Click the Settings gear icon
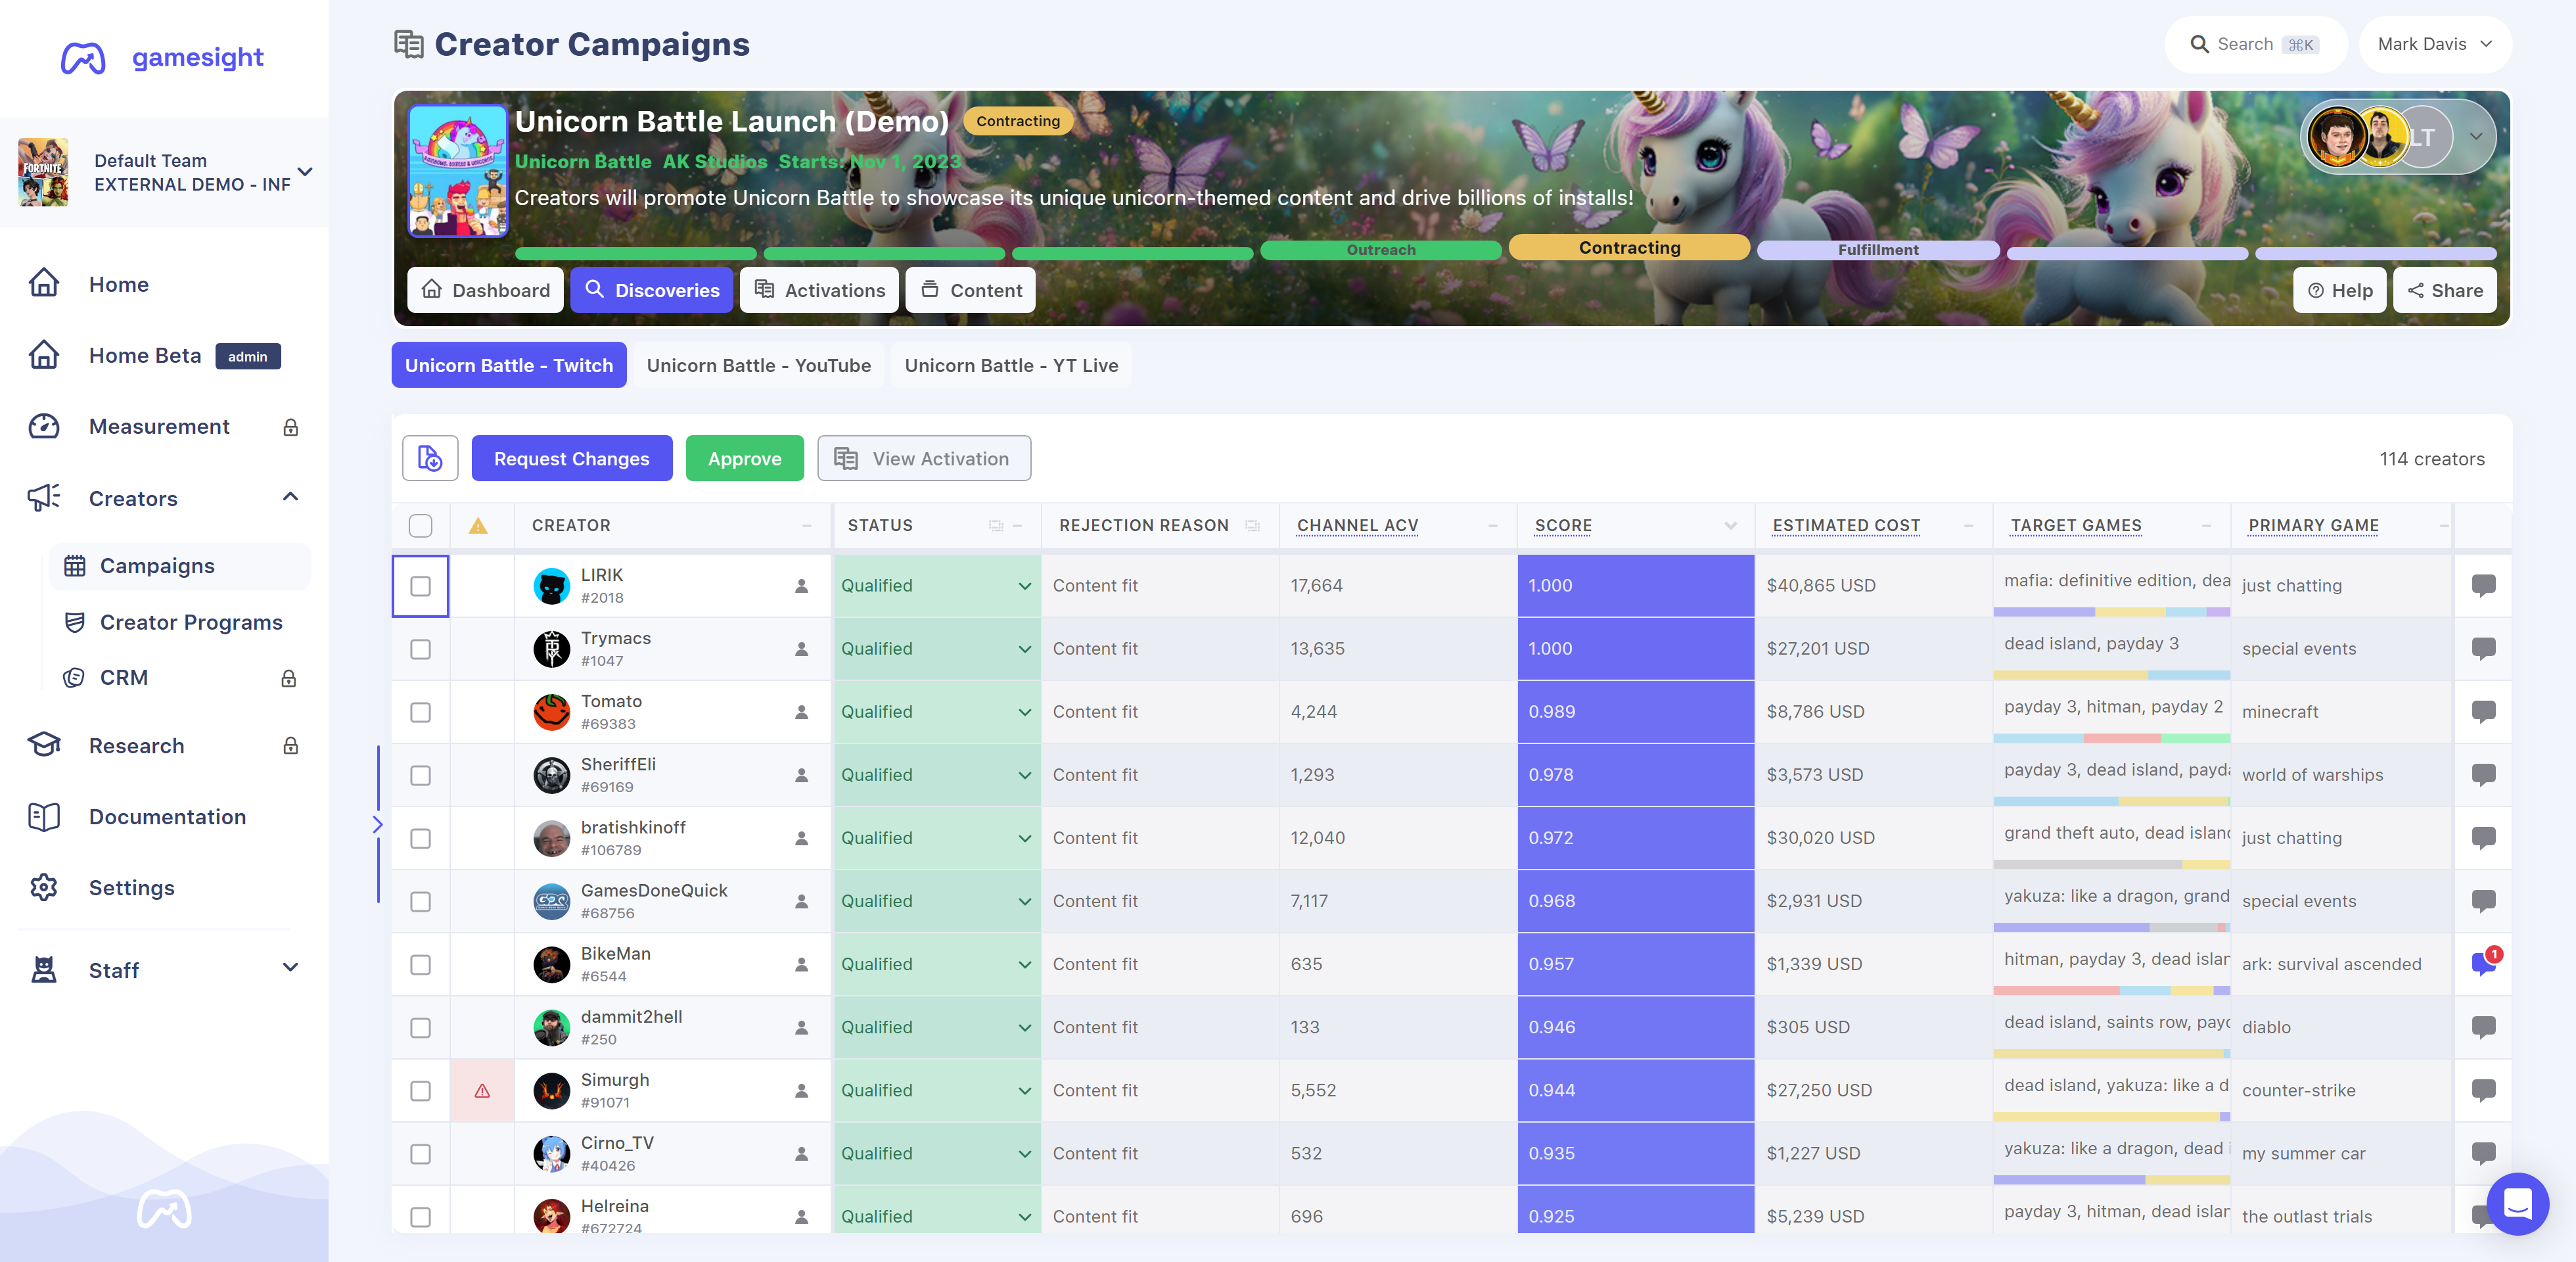Screen dimensions: 2576x1262 coord(44,888)
